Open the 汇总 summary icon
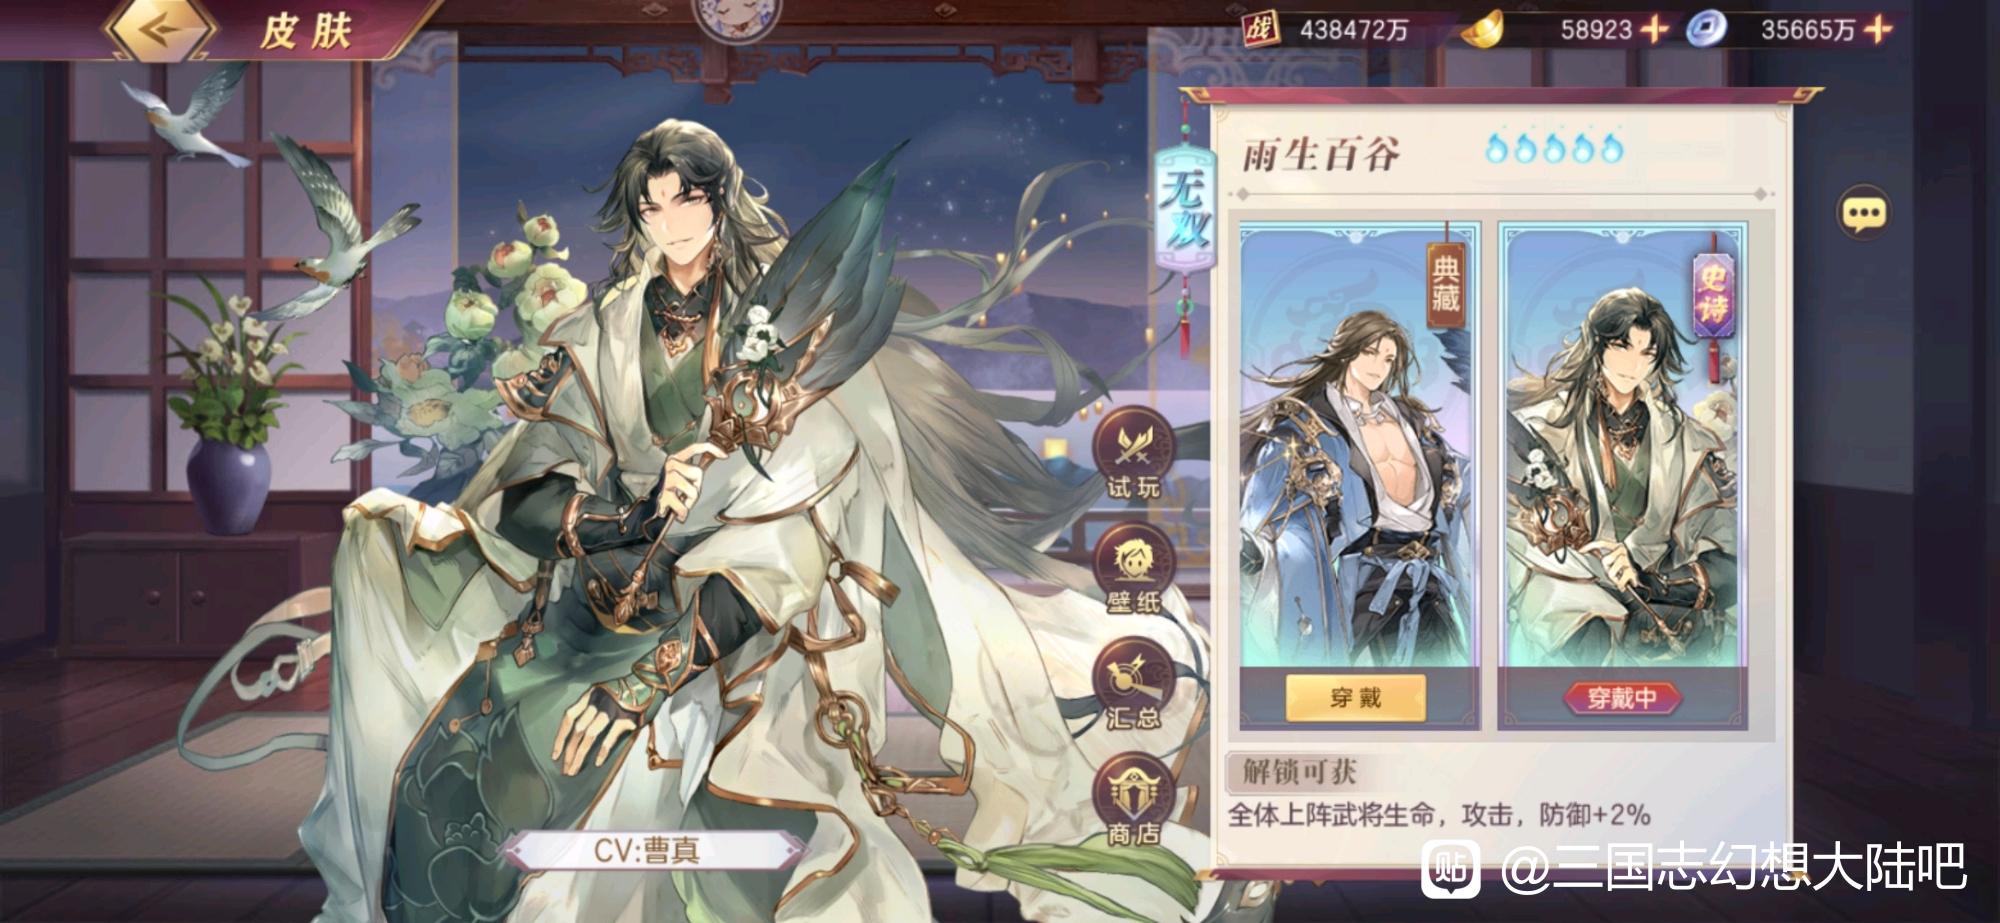This screenshot has height=923, width=2000. click(x=1133, y=685)
